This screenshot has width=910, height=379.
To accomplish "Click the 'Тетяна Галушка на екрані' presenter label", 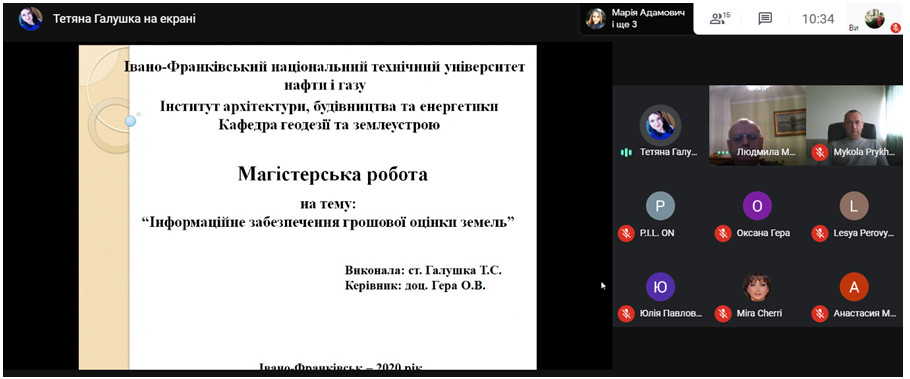I will pyautogui.click(x=124, y=19).
